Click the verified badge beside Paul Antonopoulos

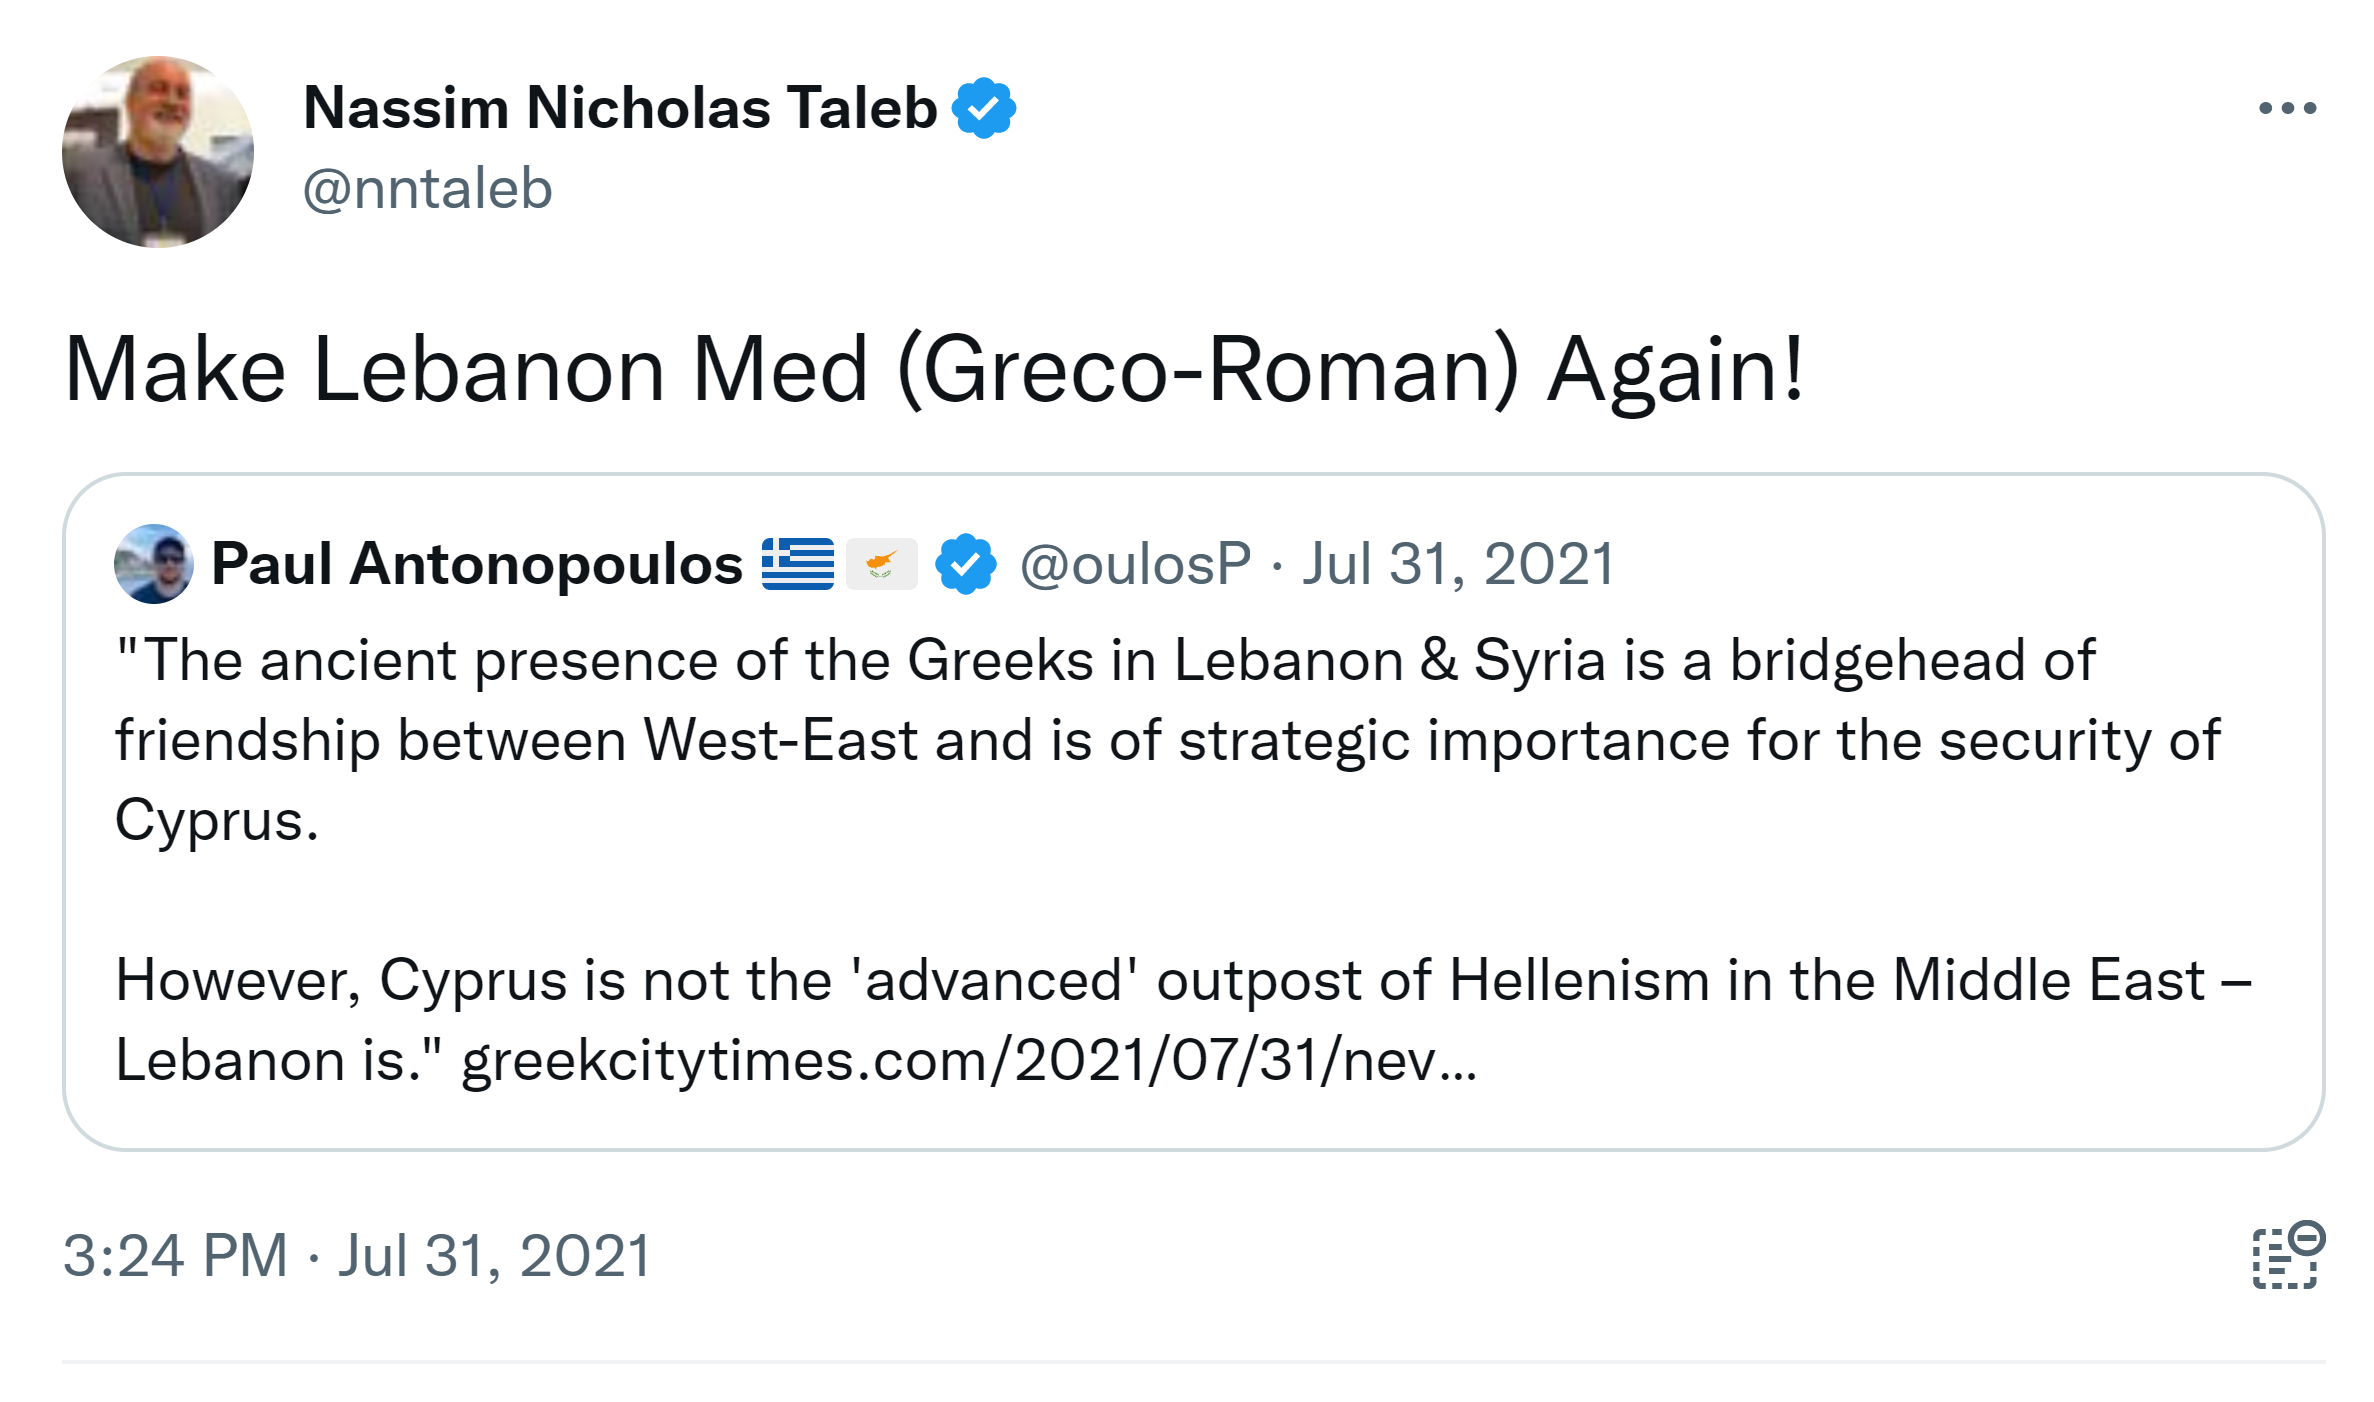point(965,564)
